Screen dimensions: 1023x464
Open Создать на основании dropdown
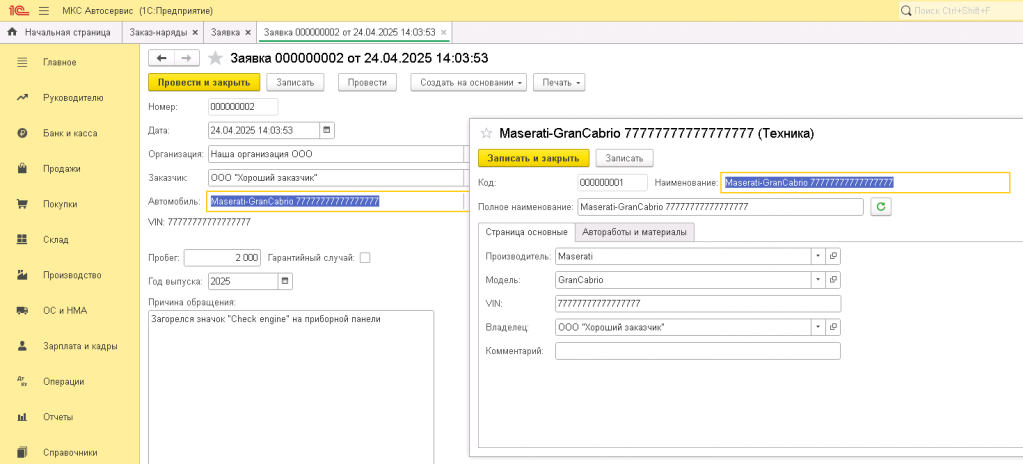[468, 83]
